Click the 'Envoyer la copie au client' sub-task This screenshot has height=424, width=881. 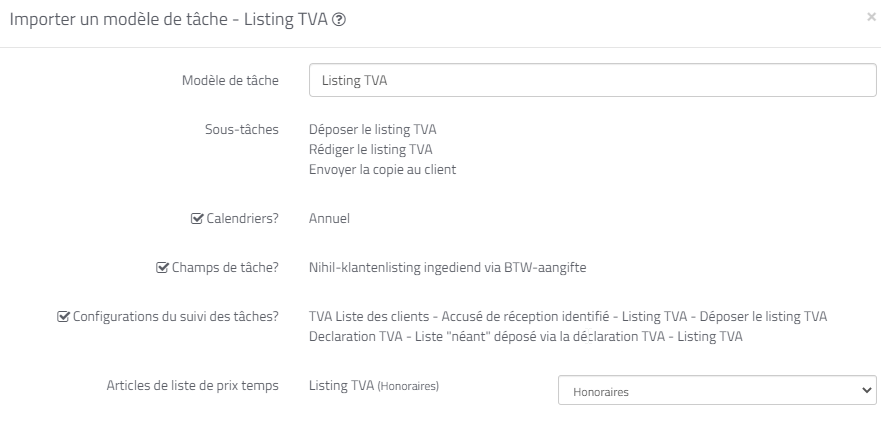coord(382,170)
